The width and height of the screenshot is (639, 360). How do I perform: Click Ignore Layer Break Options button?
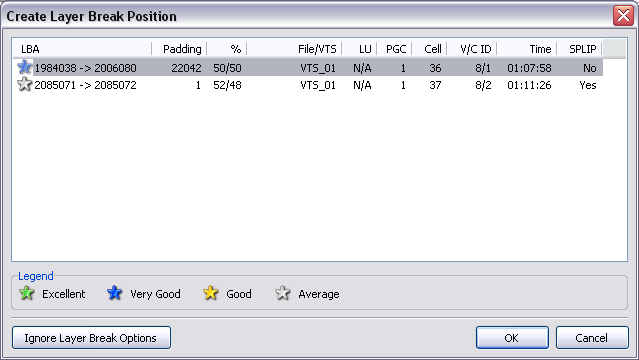pyautogui.click(x=91, y=338)
